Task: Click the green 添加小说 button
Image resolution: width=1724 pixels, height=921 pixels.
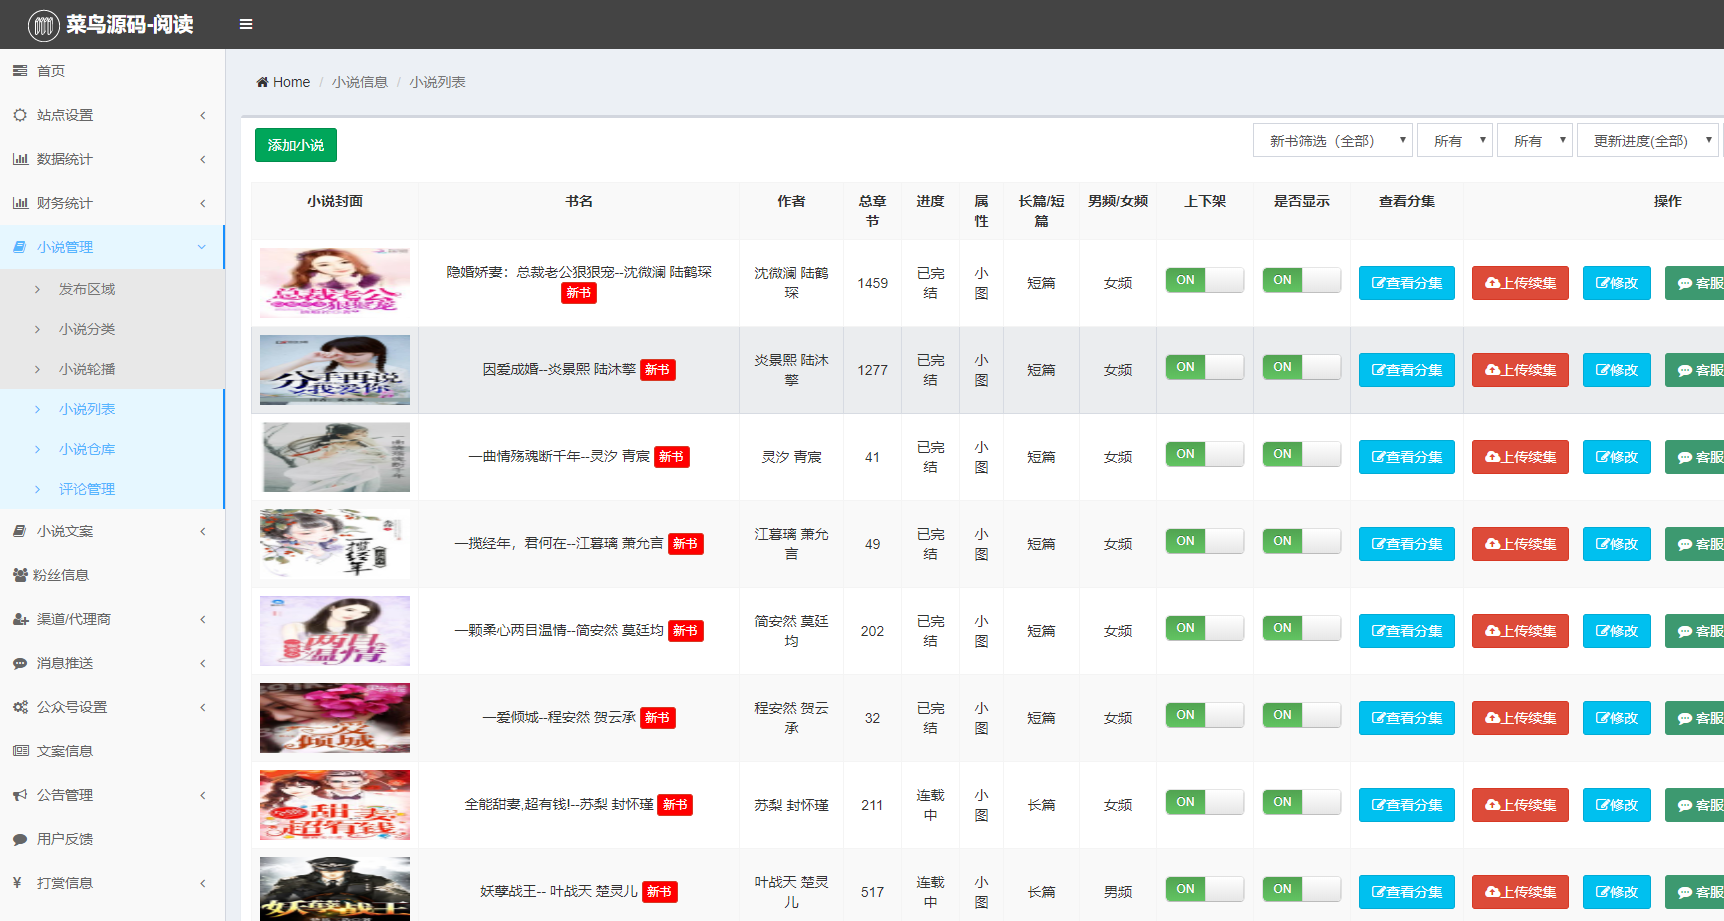Action: click(x=296, y=145)
